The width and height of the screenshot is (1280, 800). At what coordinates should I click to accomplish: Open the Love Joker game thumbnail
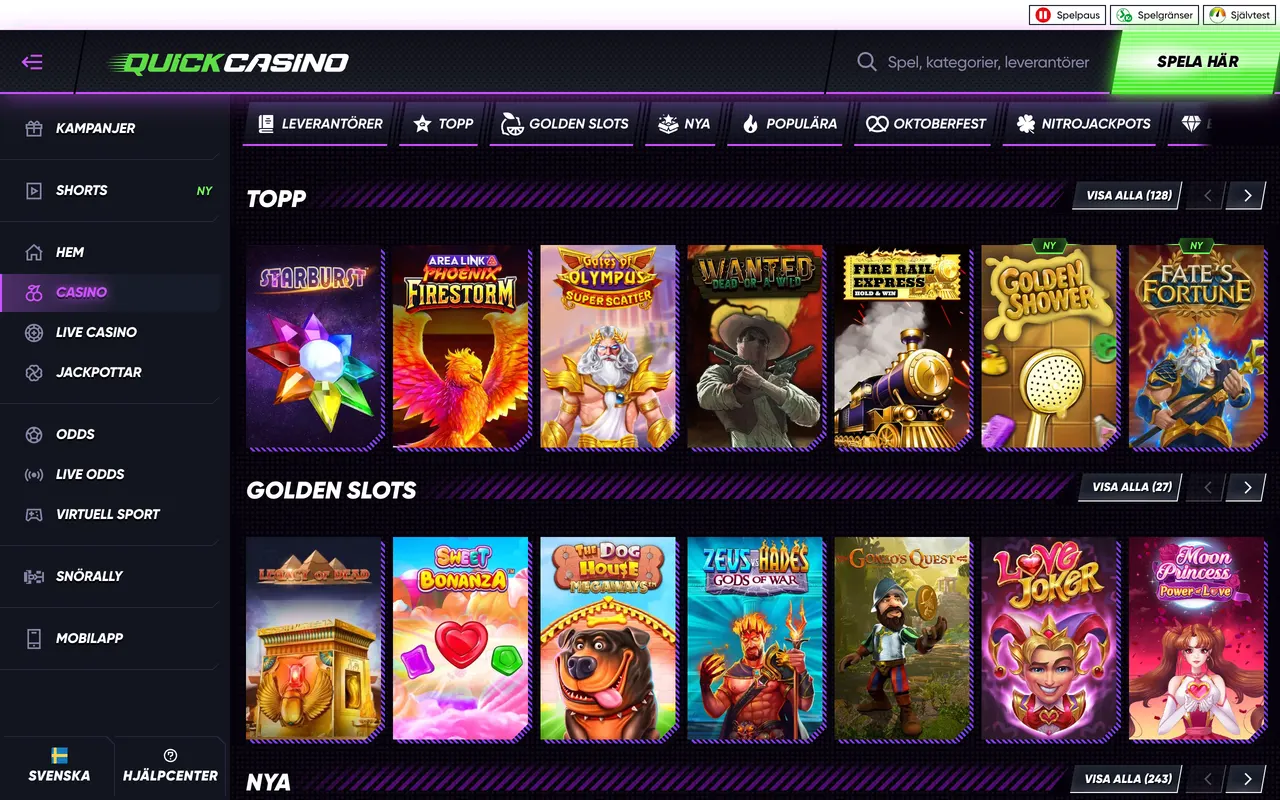(1050, 639)
